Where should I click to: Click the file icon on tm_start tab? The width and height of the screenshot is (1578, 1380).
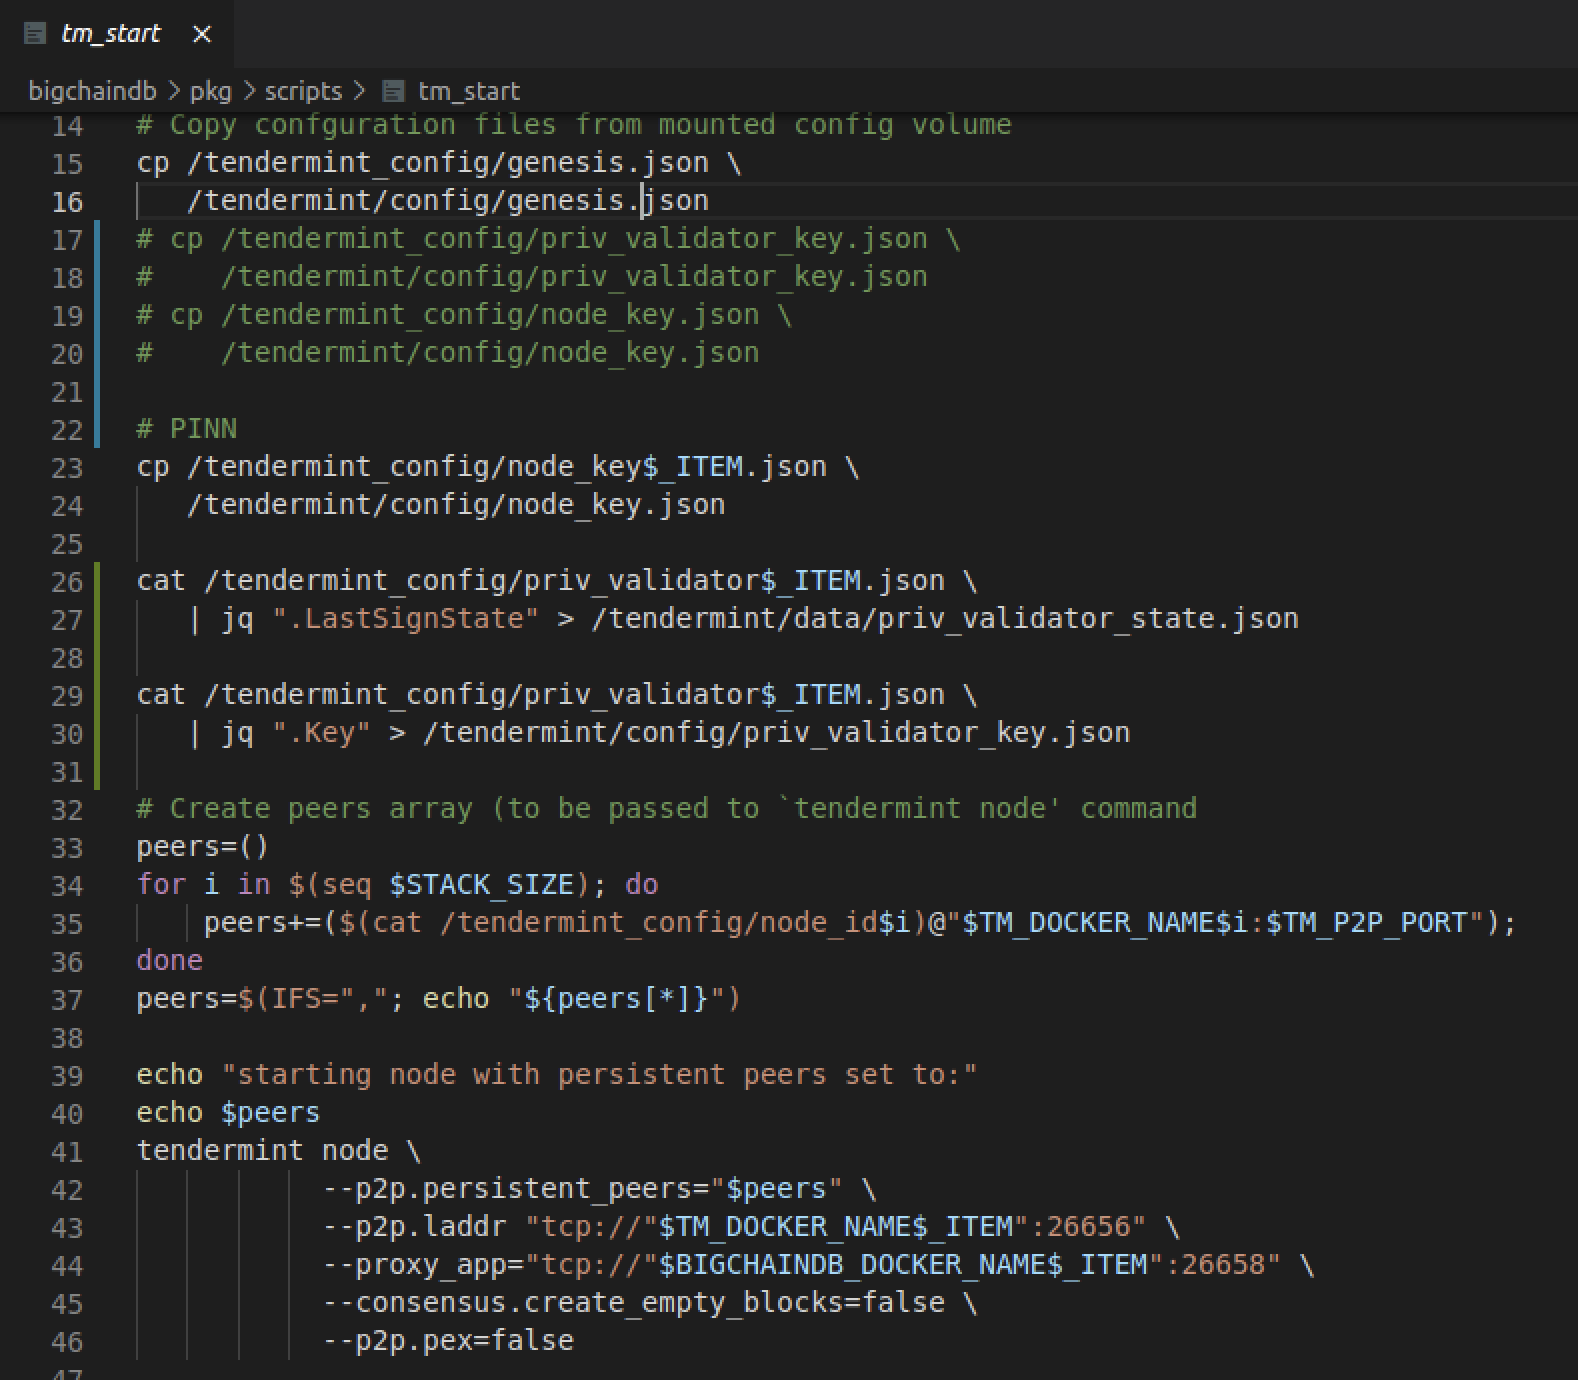[35, 35]
